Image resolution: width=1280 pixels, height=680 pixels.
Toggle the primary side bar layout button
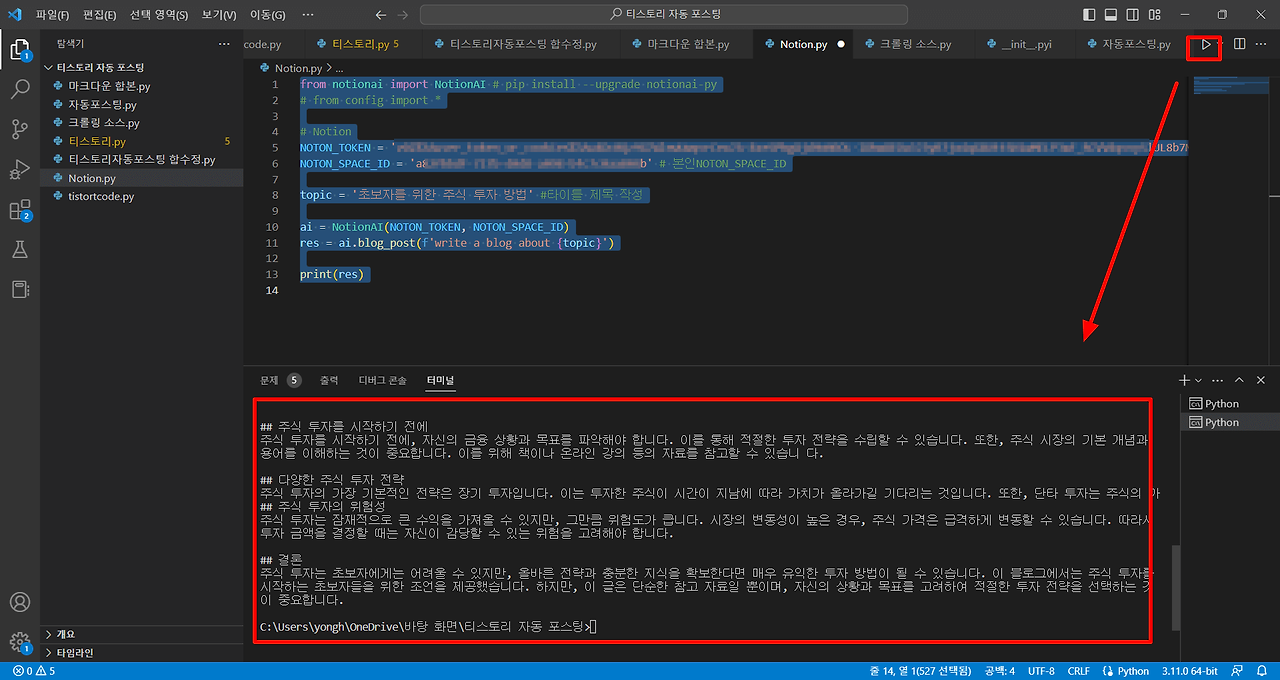[1089, 15]
